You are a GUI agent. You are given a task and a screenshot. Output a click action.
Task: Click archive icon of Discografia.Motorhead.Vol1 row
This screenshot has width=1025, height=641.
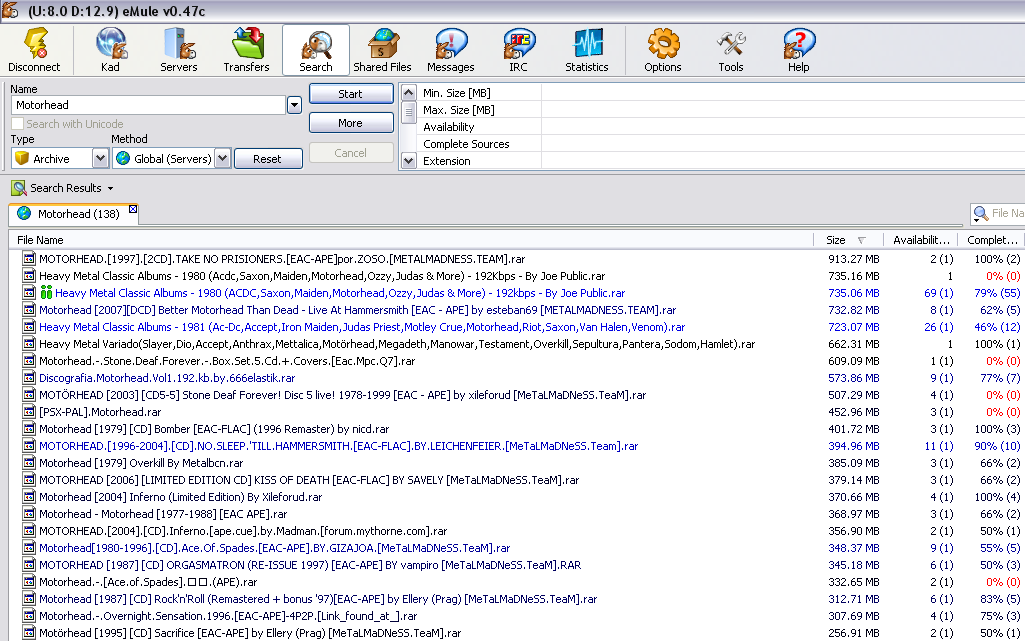[29, 378]
